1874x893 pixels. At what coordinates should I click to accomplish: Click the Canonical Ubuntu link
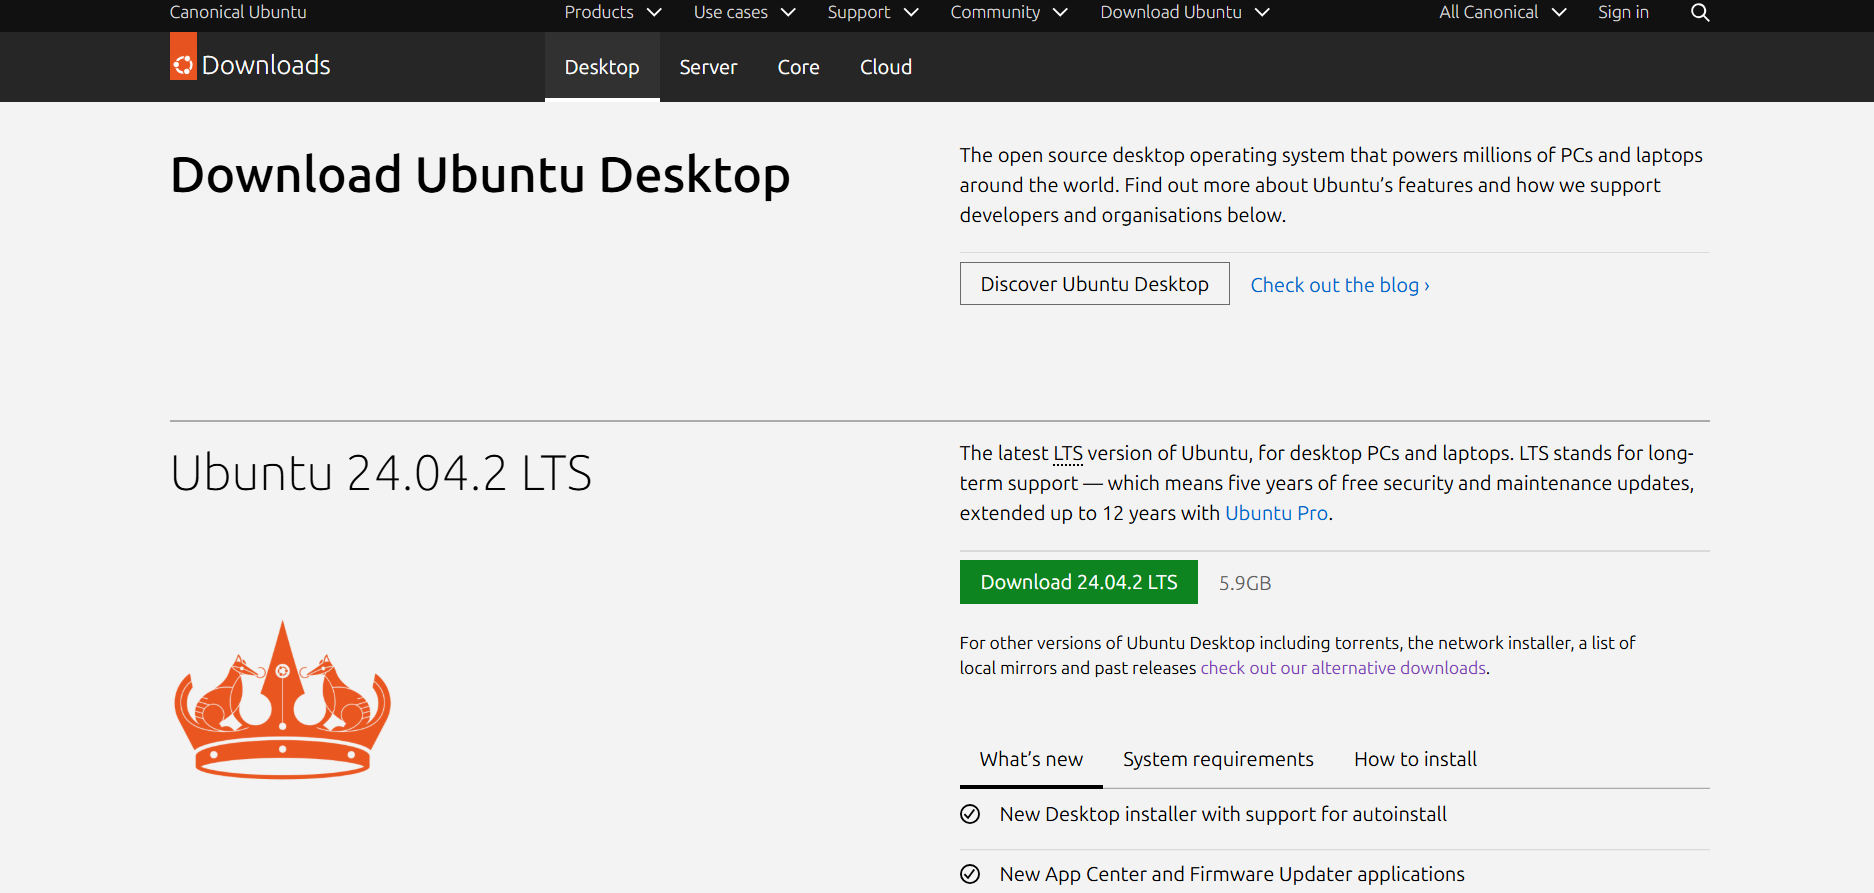tap(238, 12)
